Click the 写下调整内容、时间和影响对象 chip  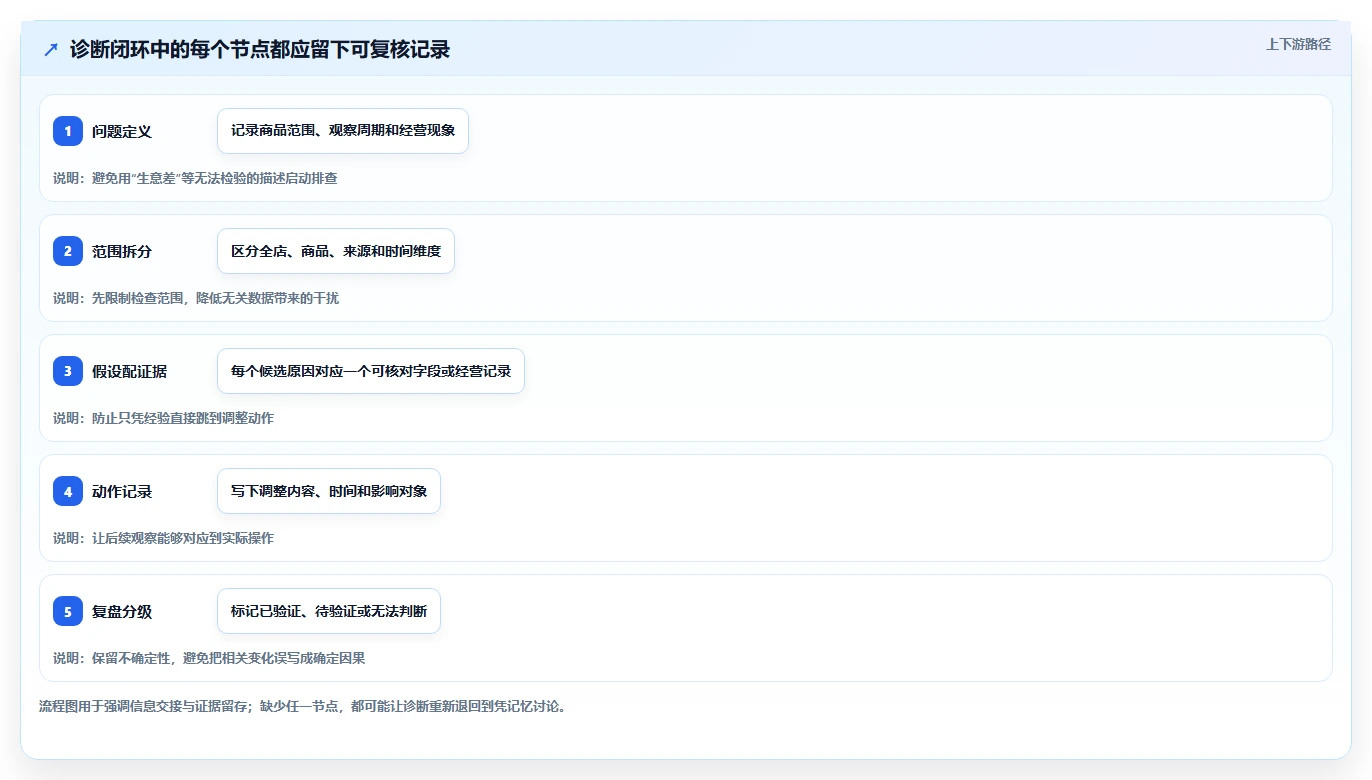[329, 491]
